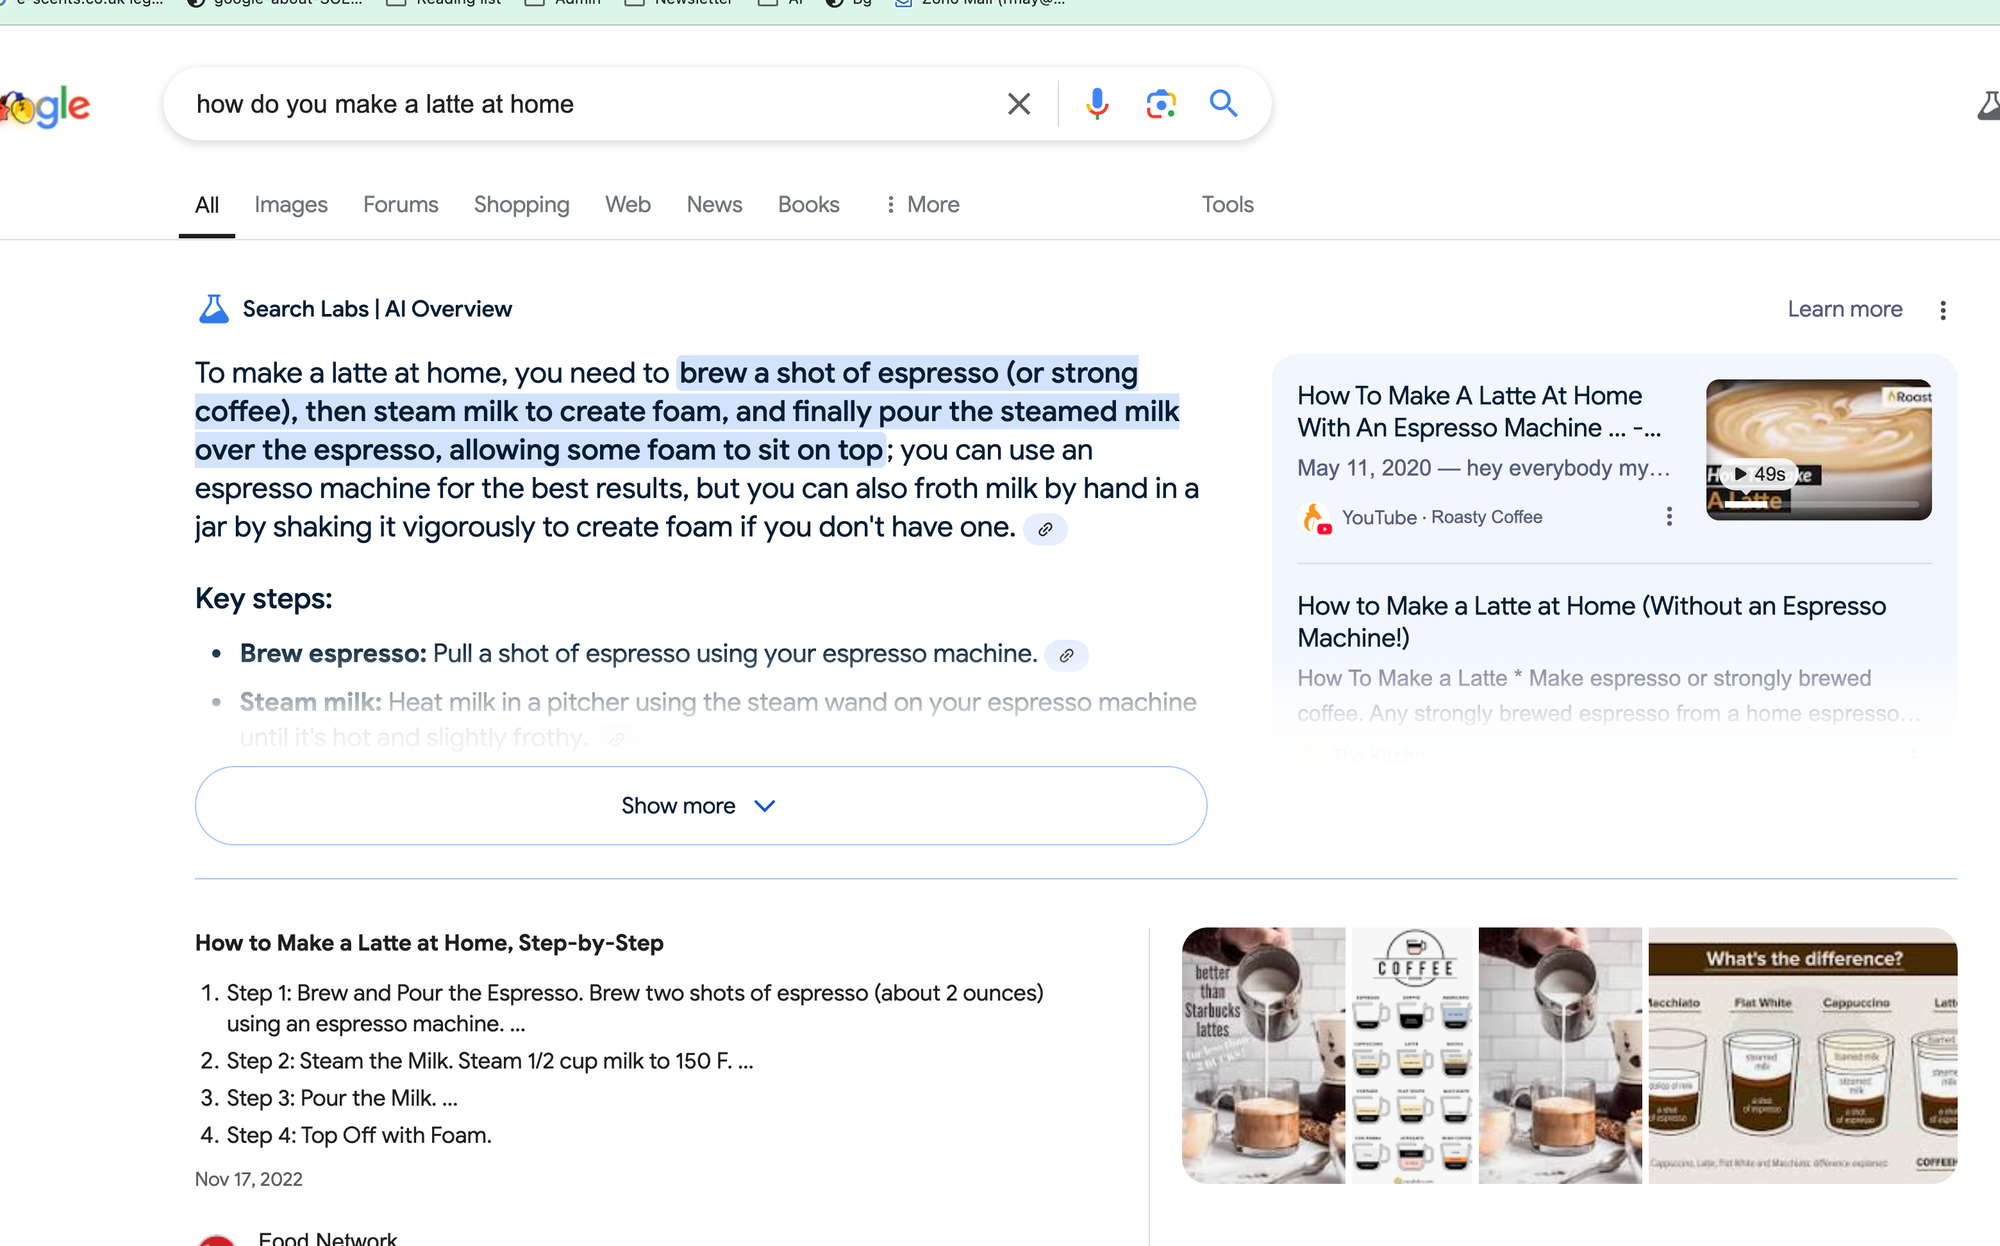The height and width of the screenshot is (1246, 2000).
Task: Open three-dot menu on Roasty Coffee video
Action: click(x=1668, y=517)
